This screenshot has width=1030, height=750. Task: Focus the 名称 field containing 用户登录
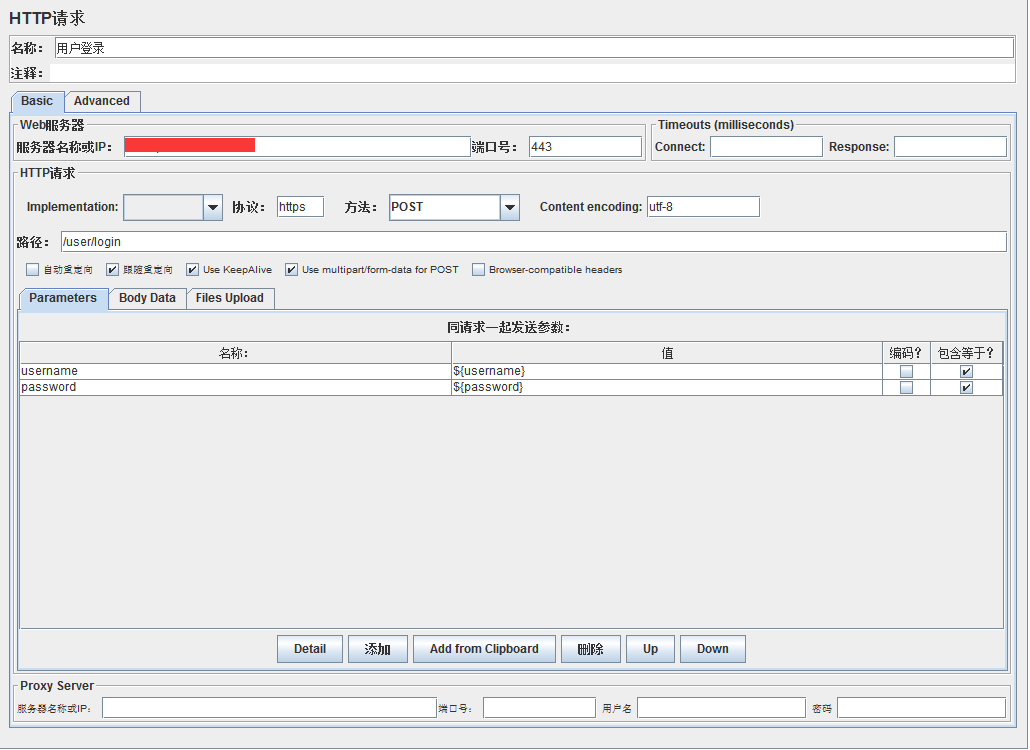click(x=534, y=48)
